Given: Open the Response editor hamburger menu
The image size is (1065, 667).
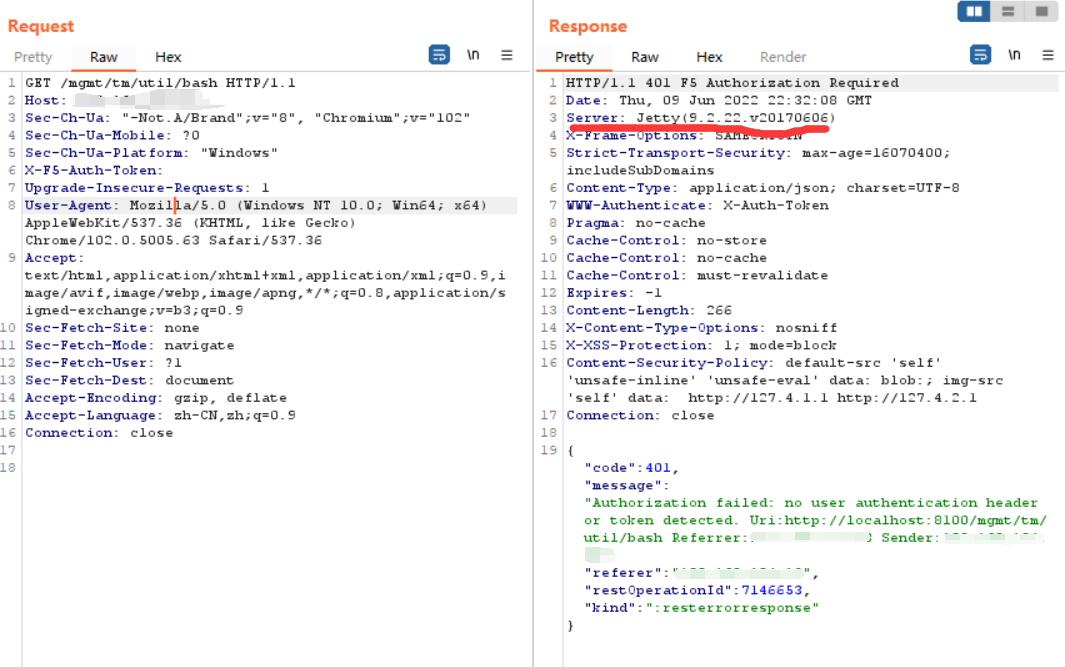Looking at the screenshot, I should (1046, 56).
